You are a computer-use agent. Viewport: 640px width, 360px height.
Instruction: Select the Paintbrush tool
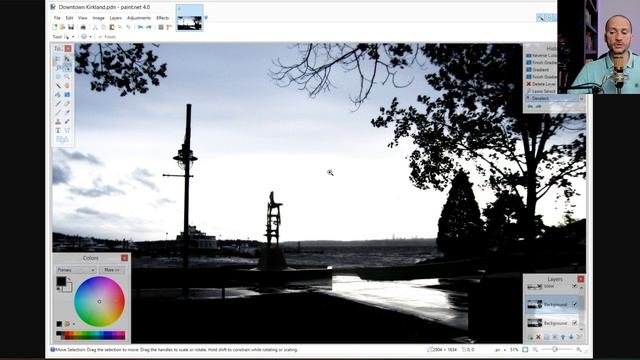[x=58, y=104]
